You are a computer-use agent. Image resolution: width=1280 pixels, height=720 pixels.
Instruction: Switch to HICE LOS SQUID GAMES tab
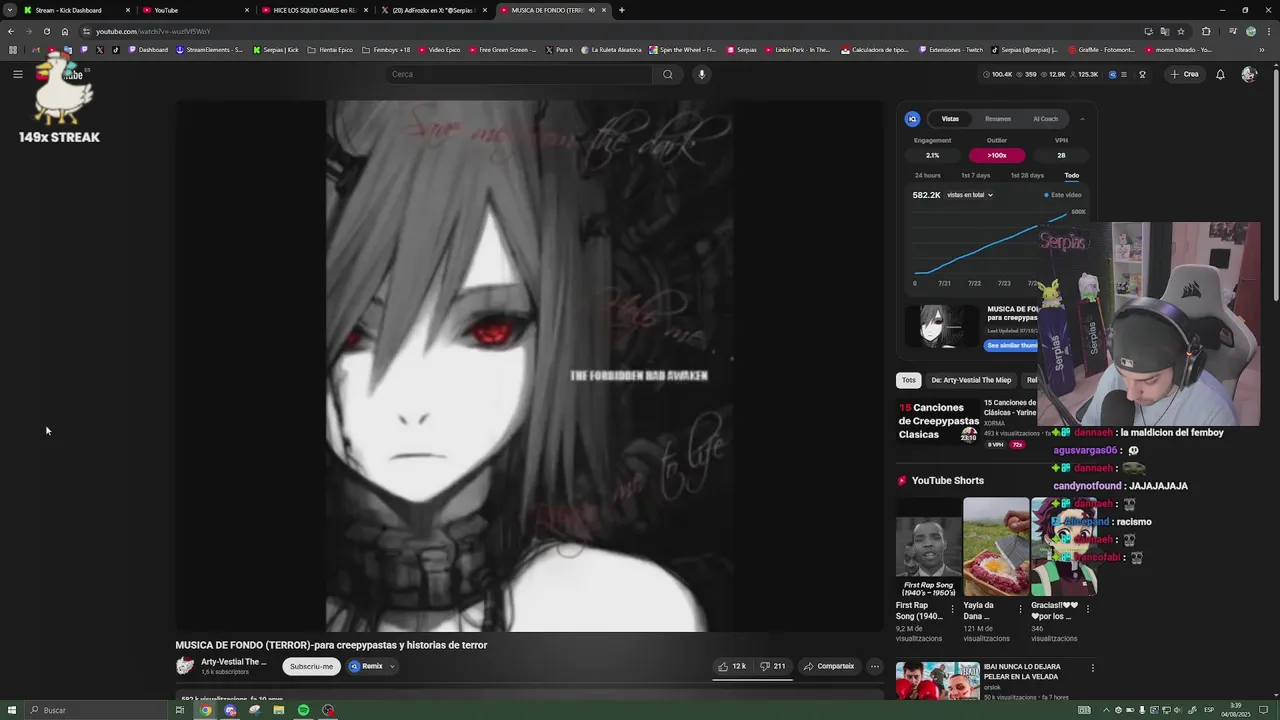pyautogui.click(x=314, y=10)
